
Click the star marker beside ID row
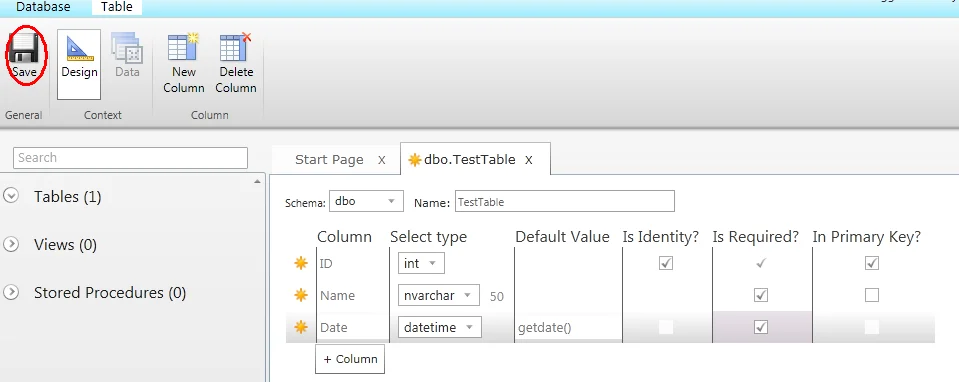[301, 263]
